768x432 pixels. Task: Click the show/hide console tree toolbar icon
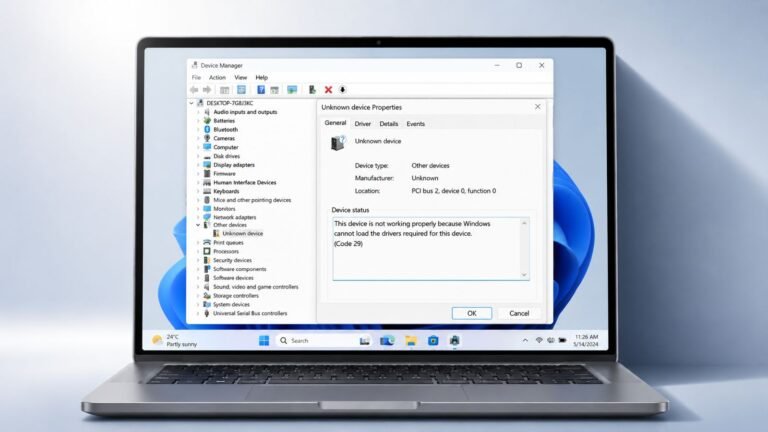click(x=224, y=90)
